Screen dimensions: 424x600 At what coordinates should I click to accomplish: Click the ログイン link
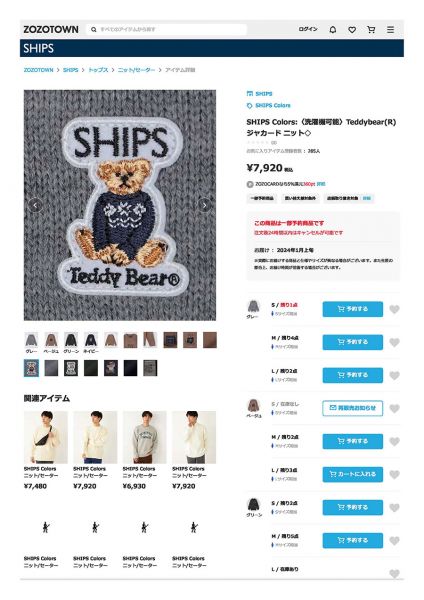point(308,29)
